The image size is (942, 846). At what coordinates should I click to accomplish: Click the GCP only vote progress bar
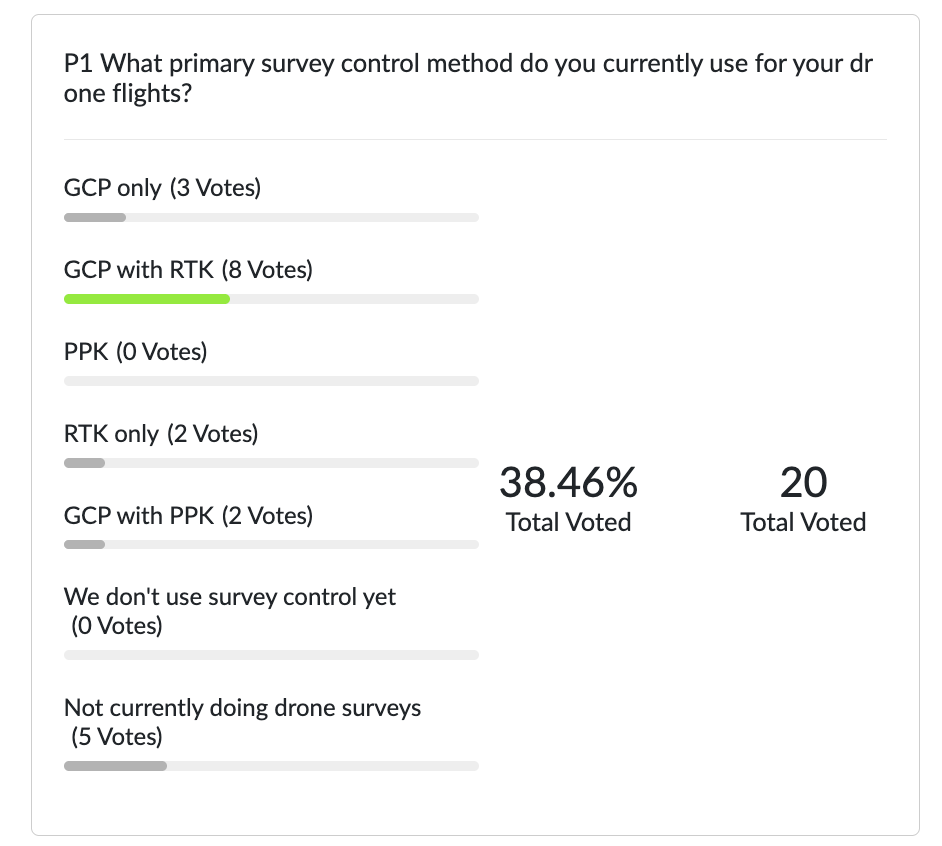coord(271,217)
